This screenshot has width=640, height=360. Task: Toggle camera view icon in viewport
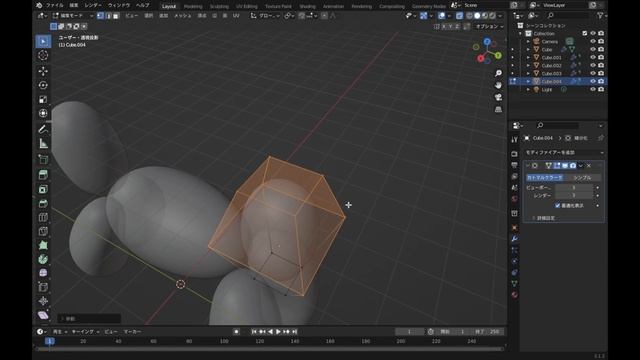click(498, 97)
